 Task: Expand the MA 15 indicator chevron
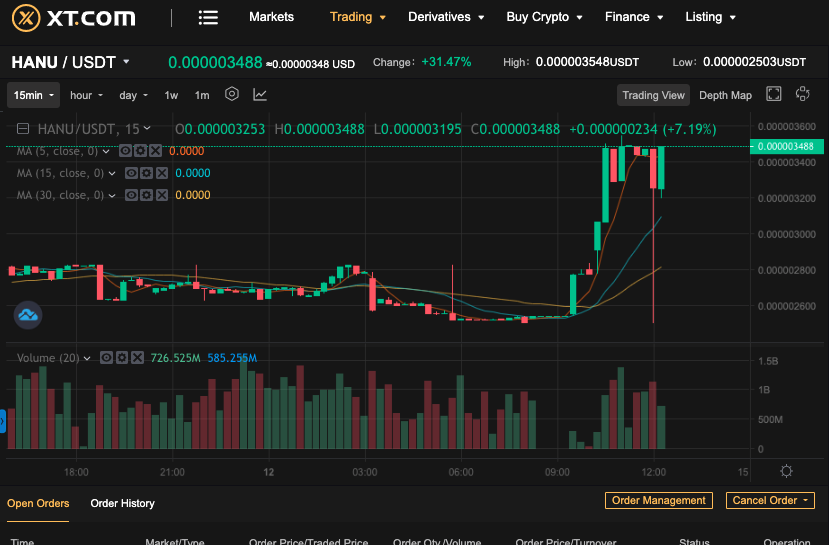pyautogui.click(x=112, y=173)
